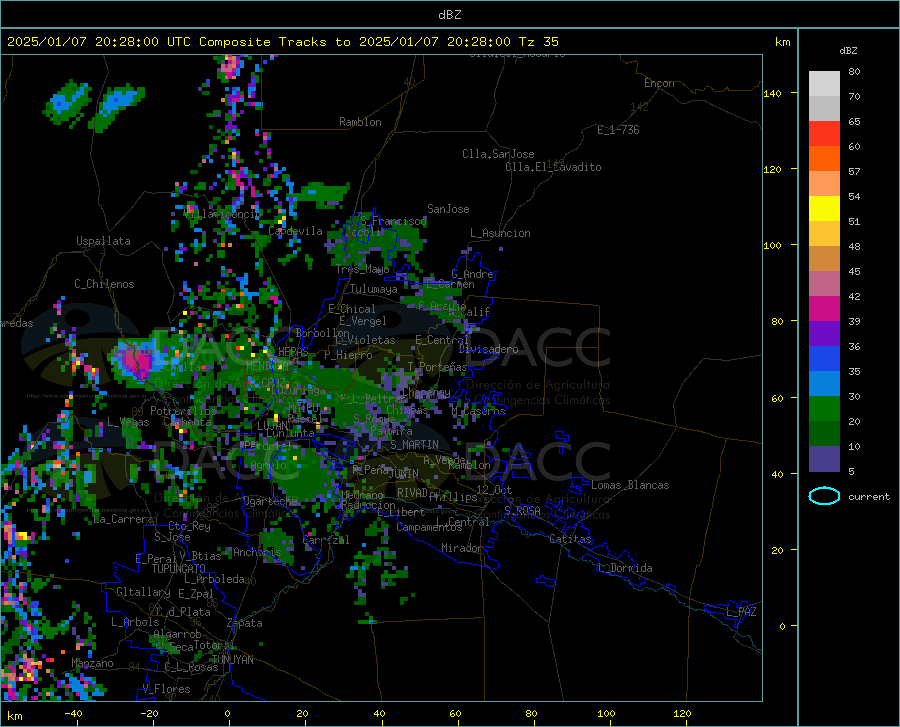Click the TUNUYAN label

pos(232,660)
